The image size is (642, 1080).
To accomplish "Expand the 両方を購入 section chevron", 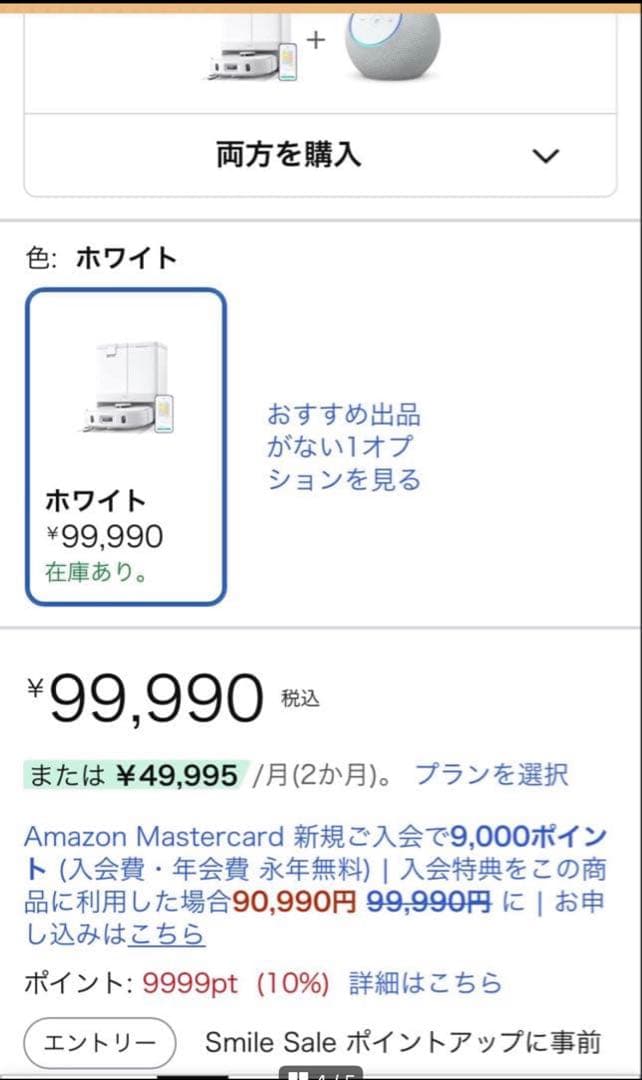I will 546,156.
